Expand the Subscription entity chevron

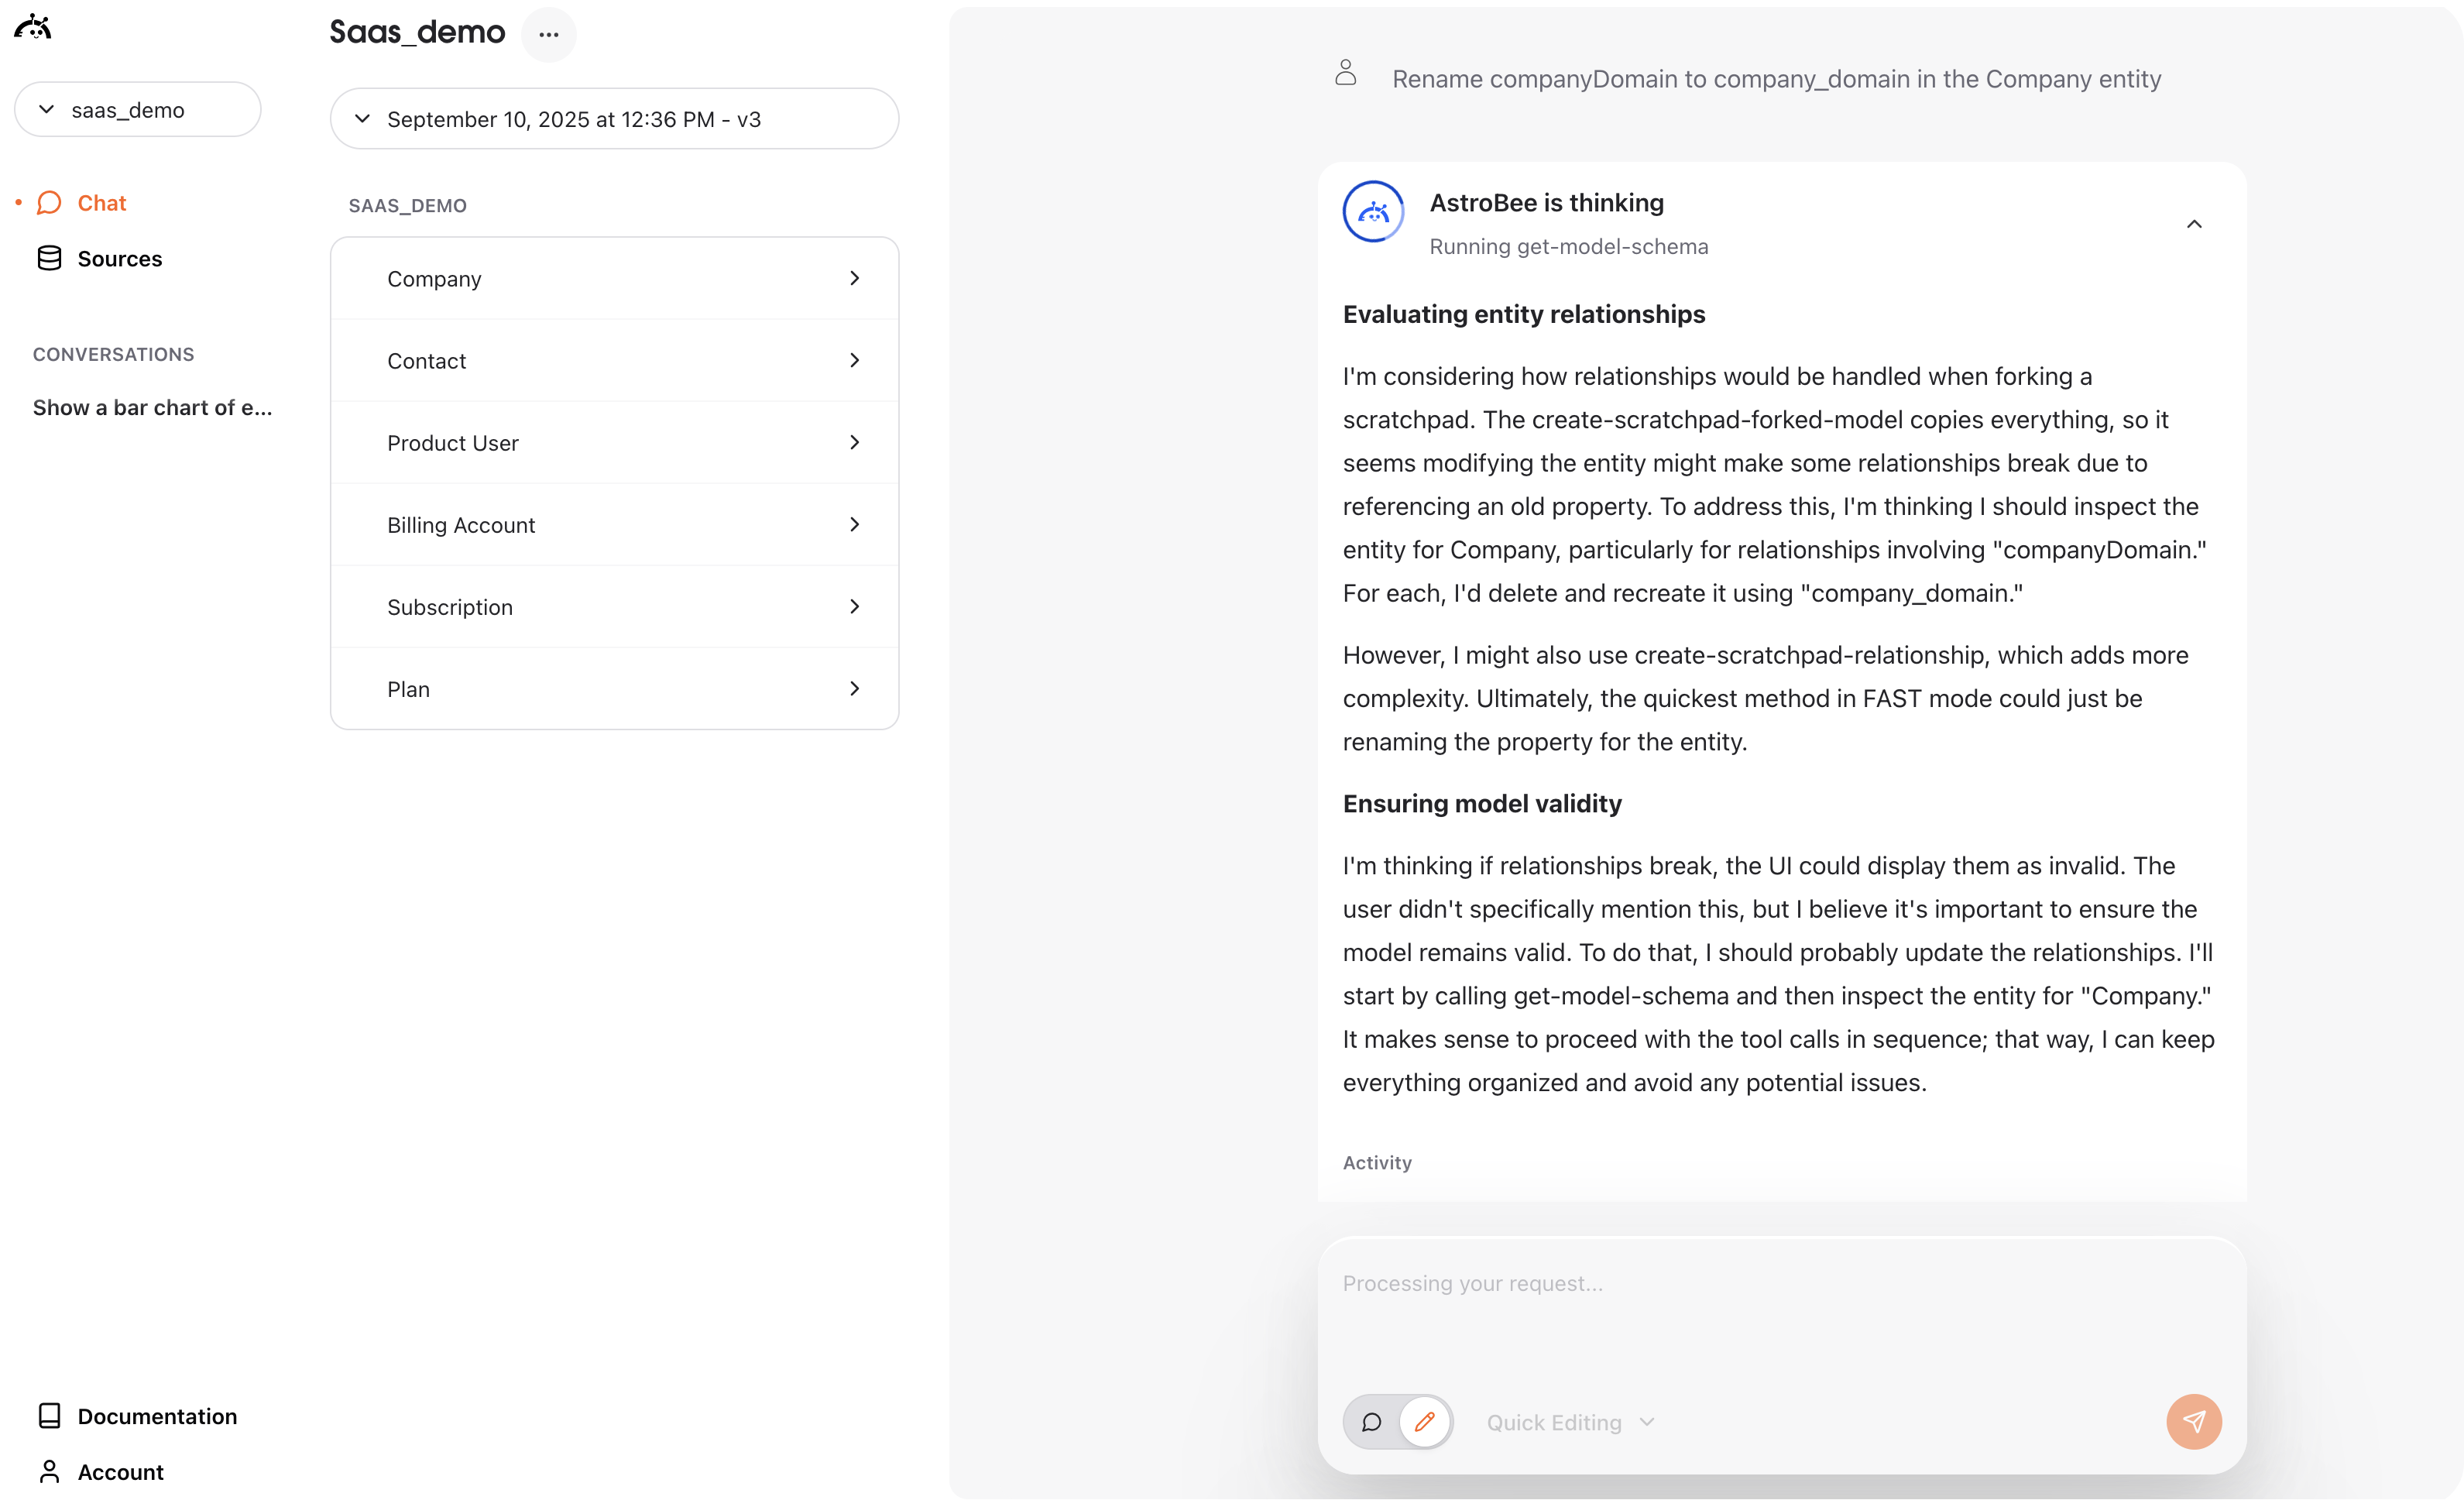pos(854,606)
